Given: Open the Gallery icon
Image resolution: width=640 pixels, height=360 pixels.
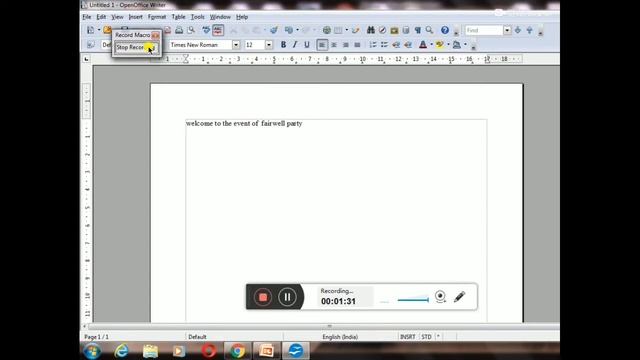Looking at the screenshot, I should tap(394, 30).
